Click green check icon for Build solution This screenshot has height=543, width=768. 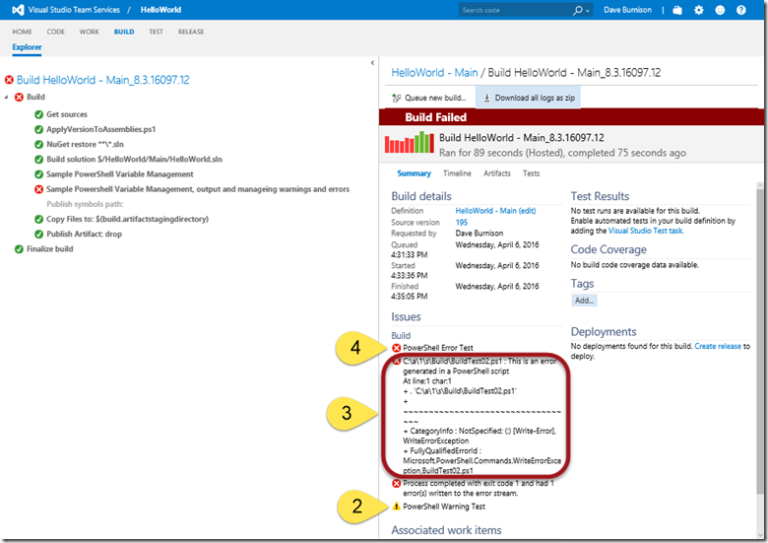pos(39,160)
